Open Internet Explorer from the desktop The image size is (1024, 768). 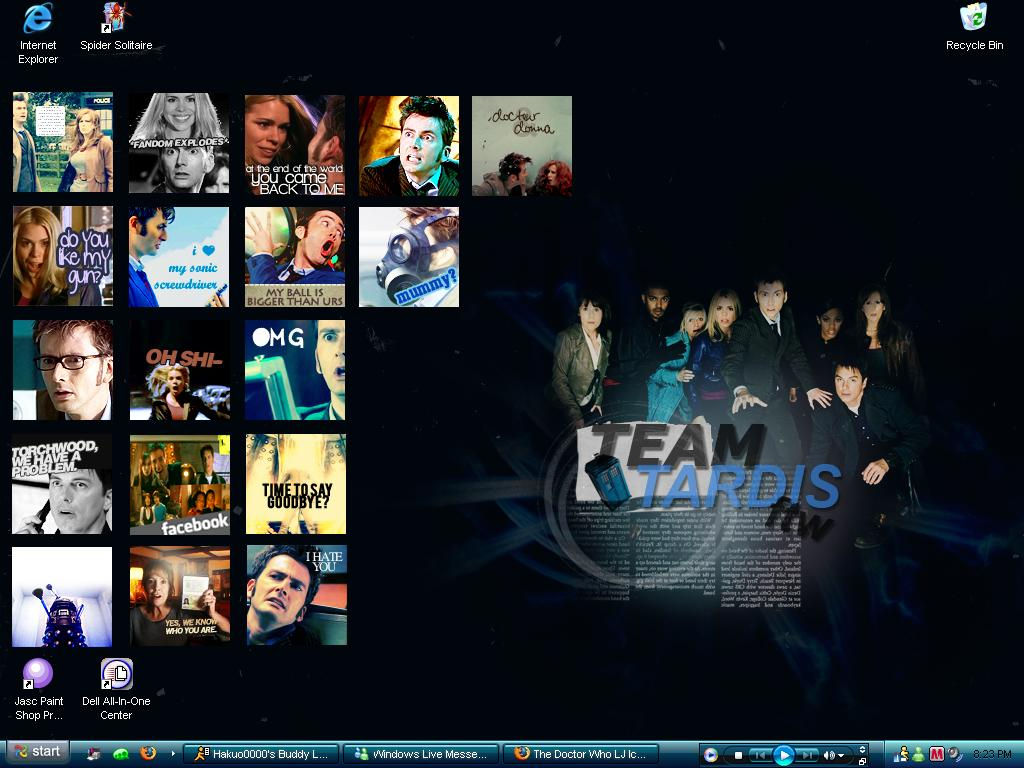click(37, 22)
